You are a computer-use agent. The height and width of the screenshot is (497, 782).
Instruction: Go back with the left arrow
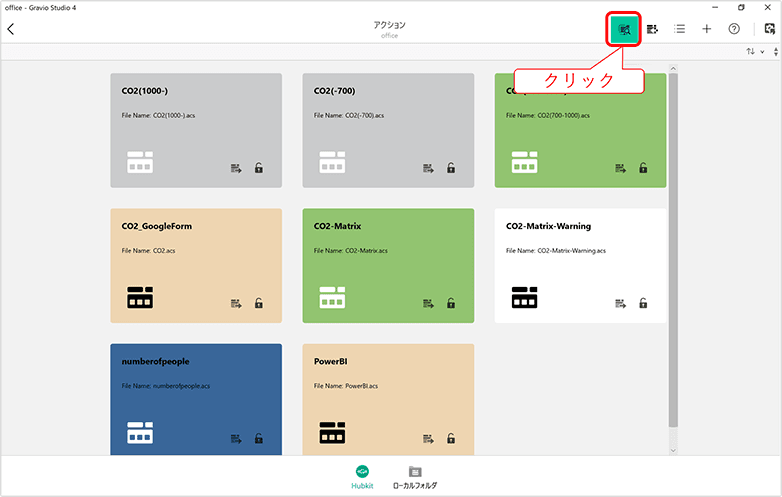click(x=10, y=29)
